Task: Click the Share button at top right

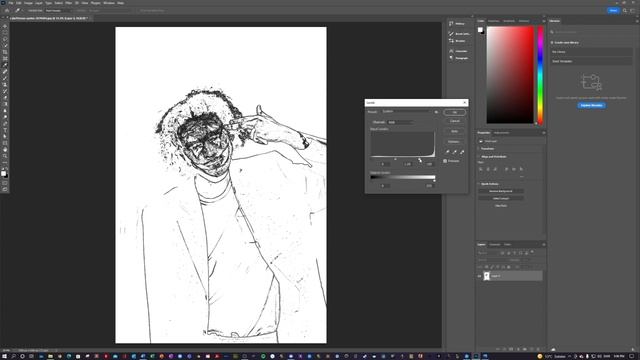Action: pos(613,11)
